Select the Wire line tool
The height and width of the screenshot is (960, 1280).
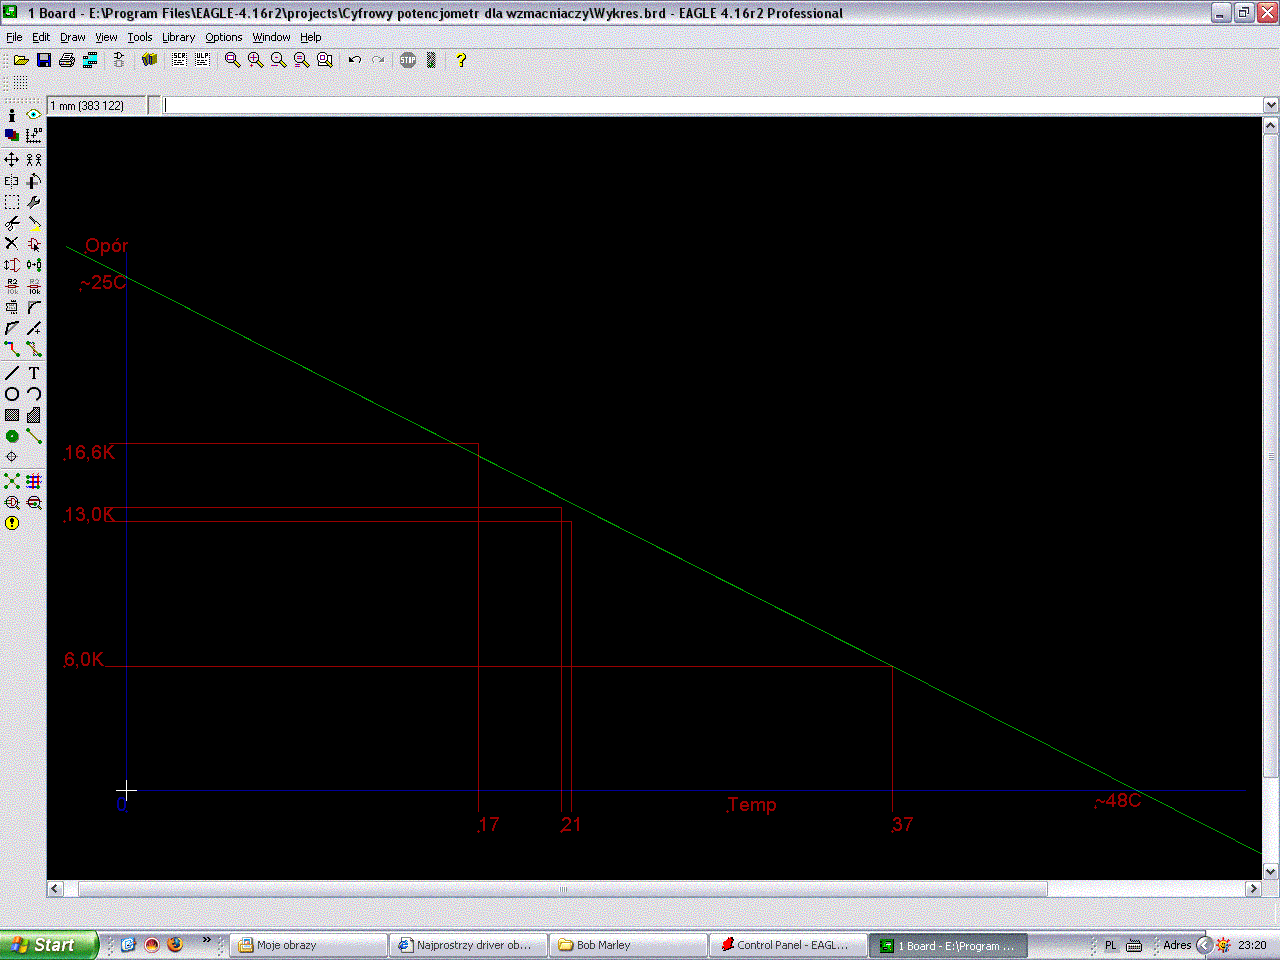pyautogui.click(x=12, y=373)
